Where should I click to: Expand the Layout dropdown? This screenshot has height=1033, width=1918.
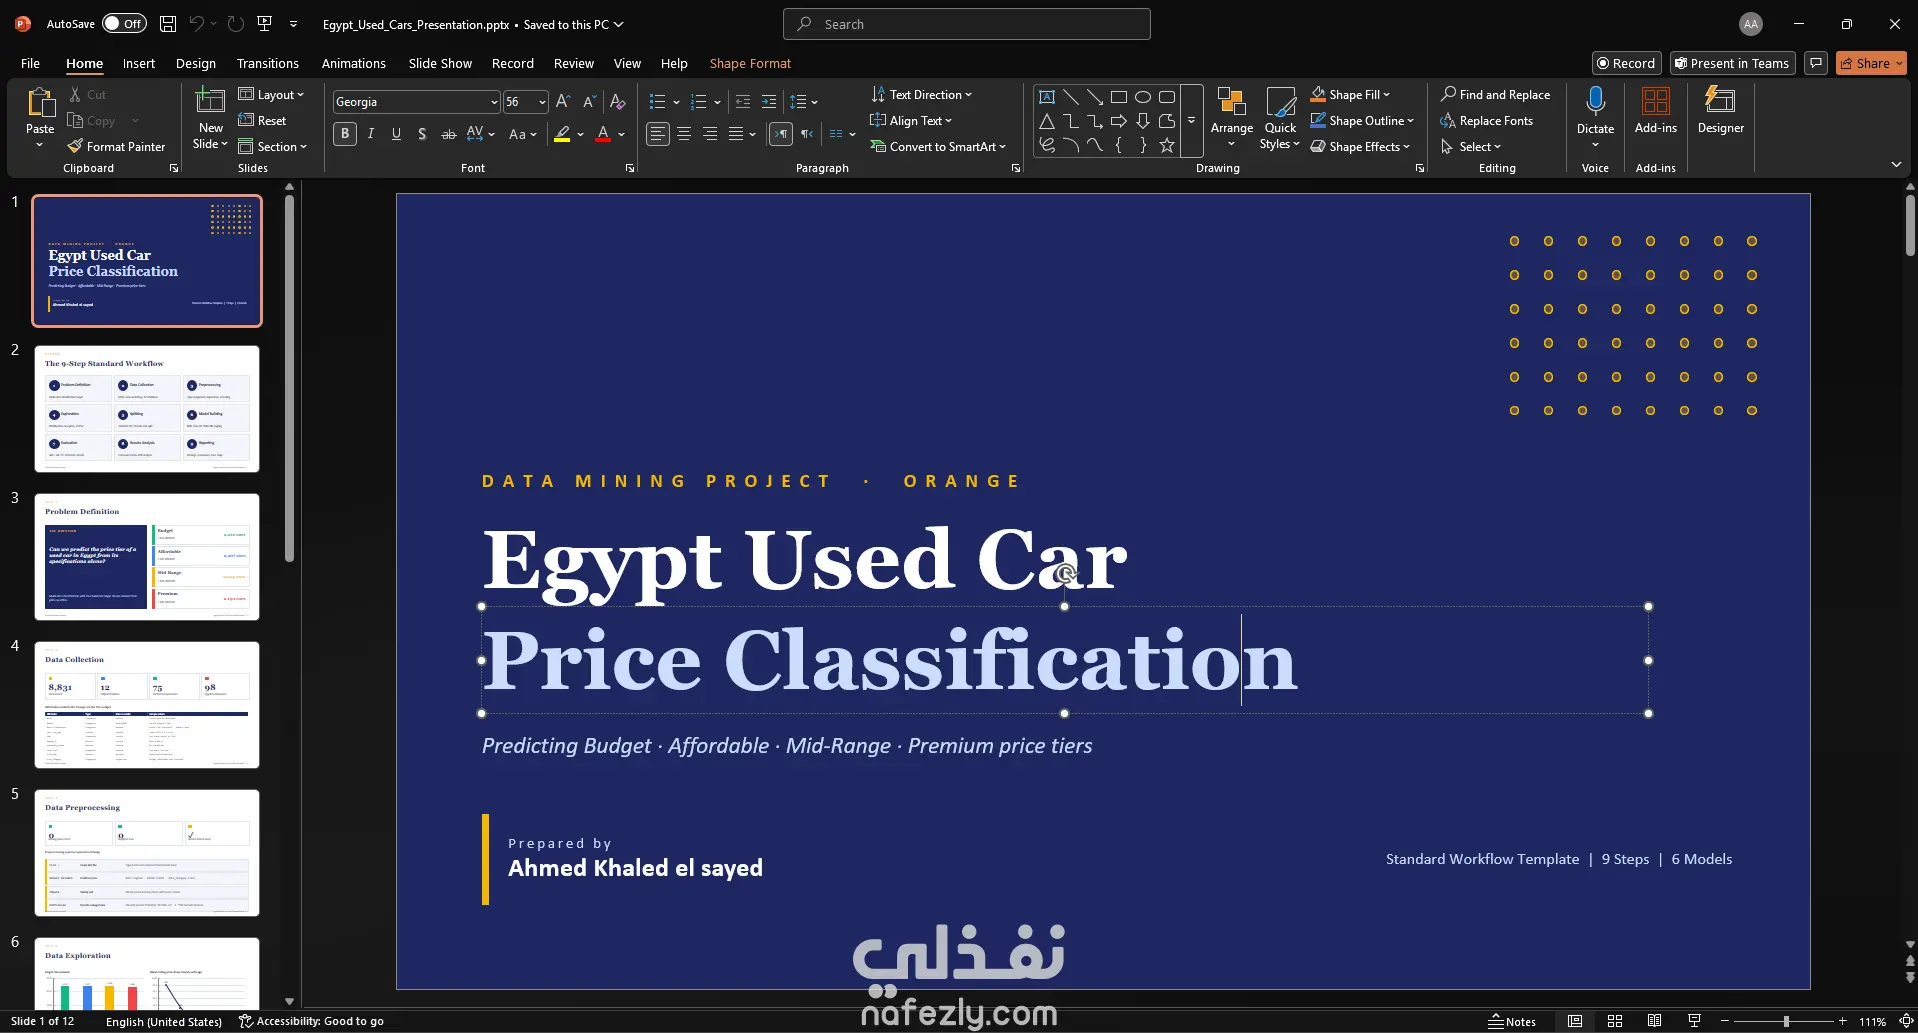271,94
